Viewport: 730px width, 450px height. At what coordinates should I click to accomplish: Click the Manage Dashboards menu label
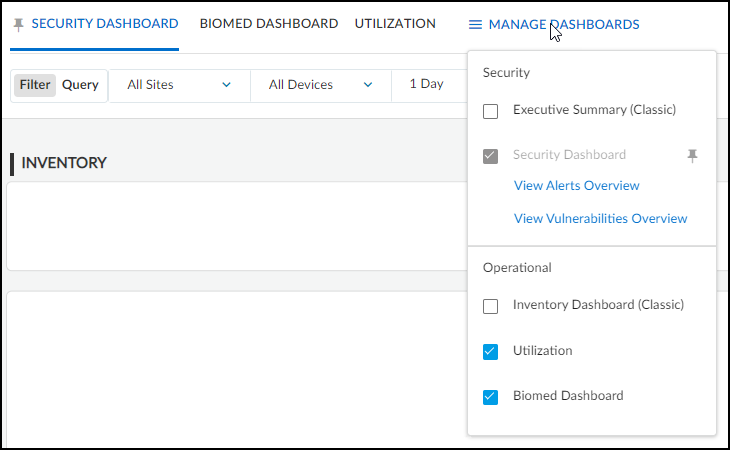coord(564,24)
